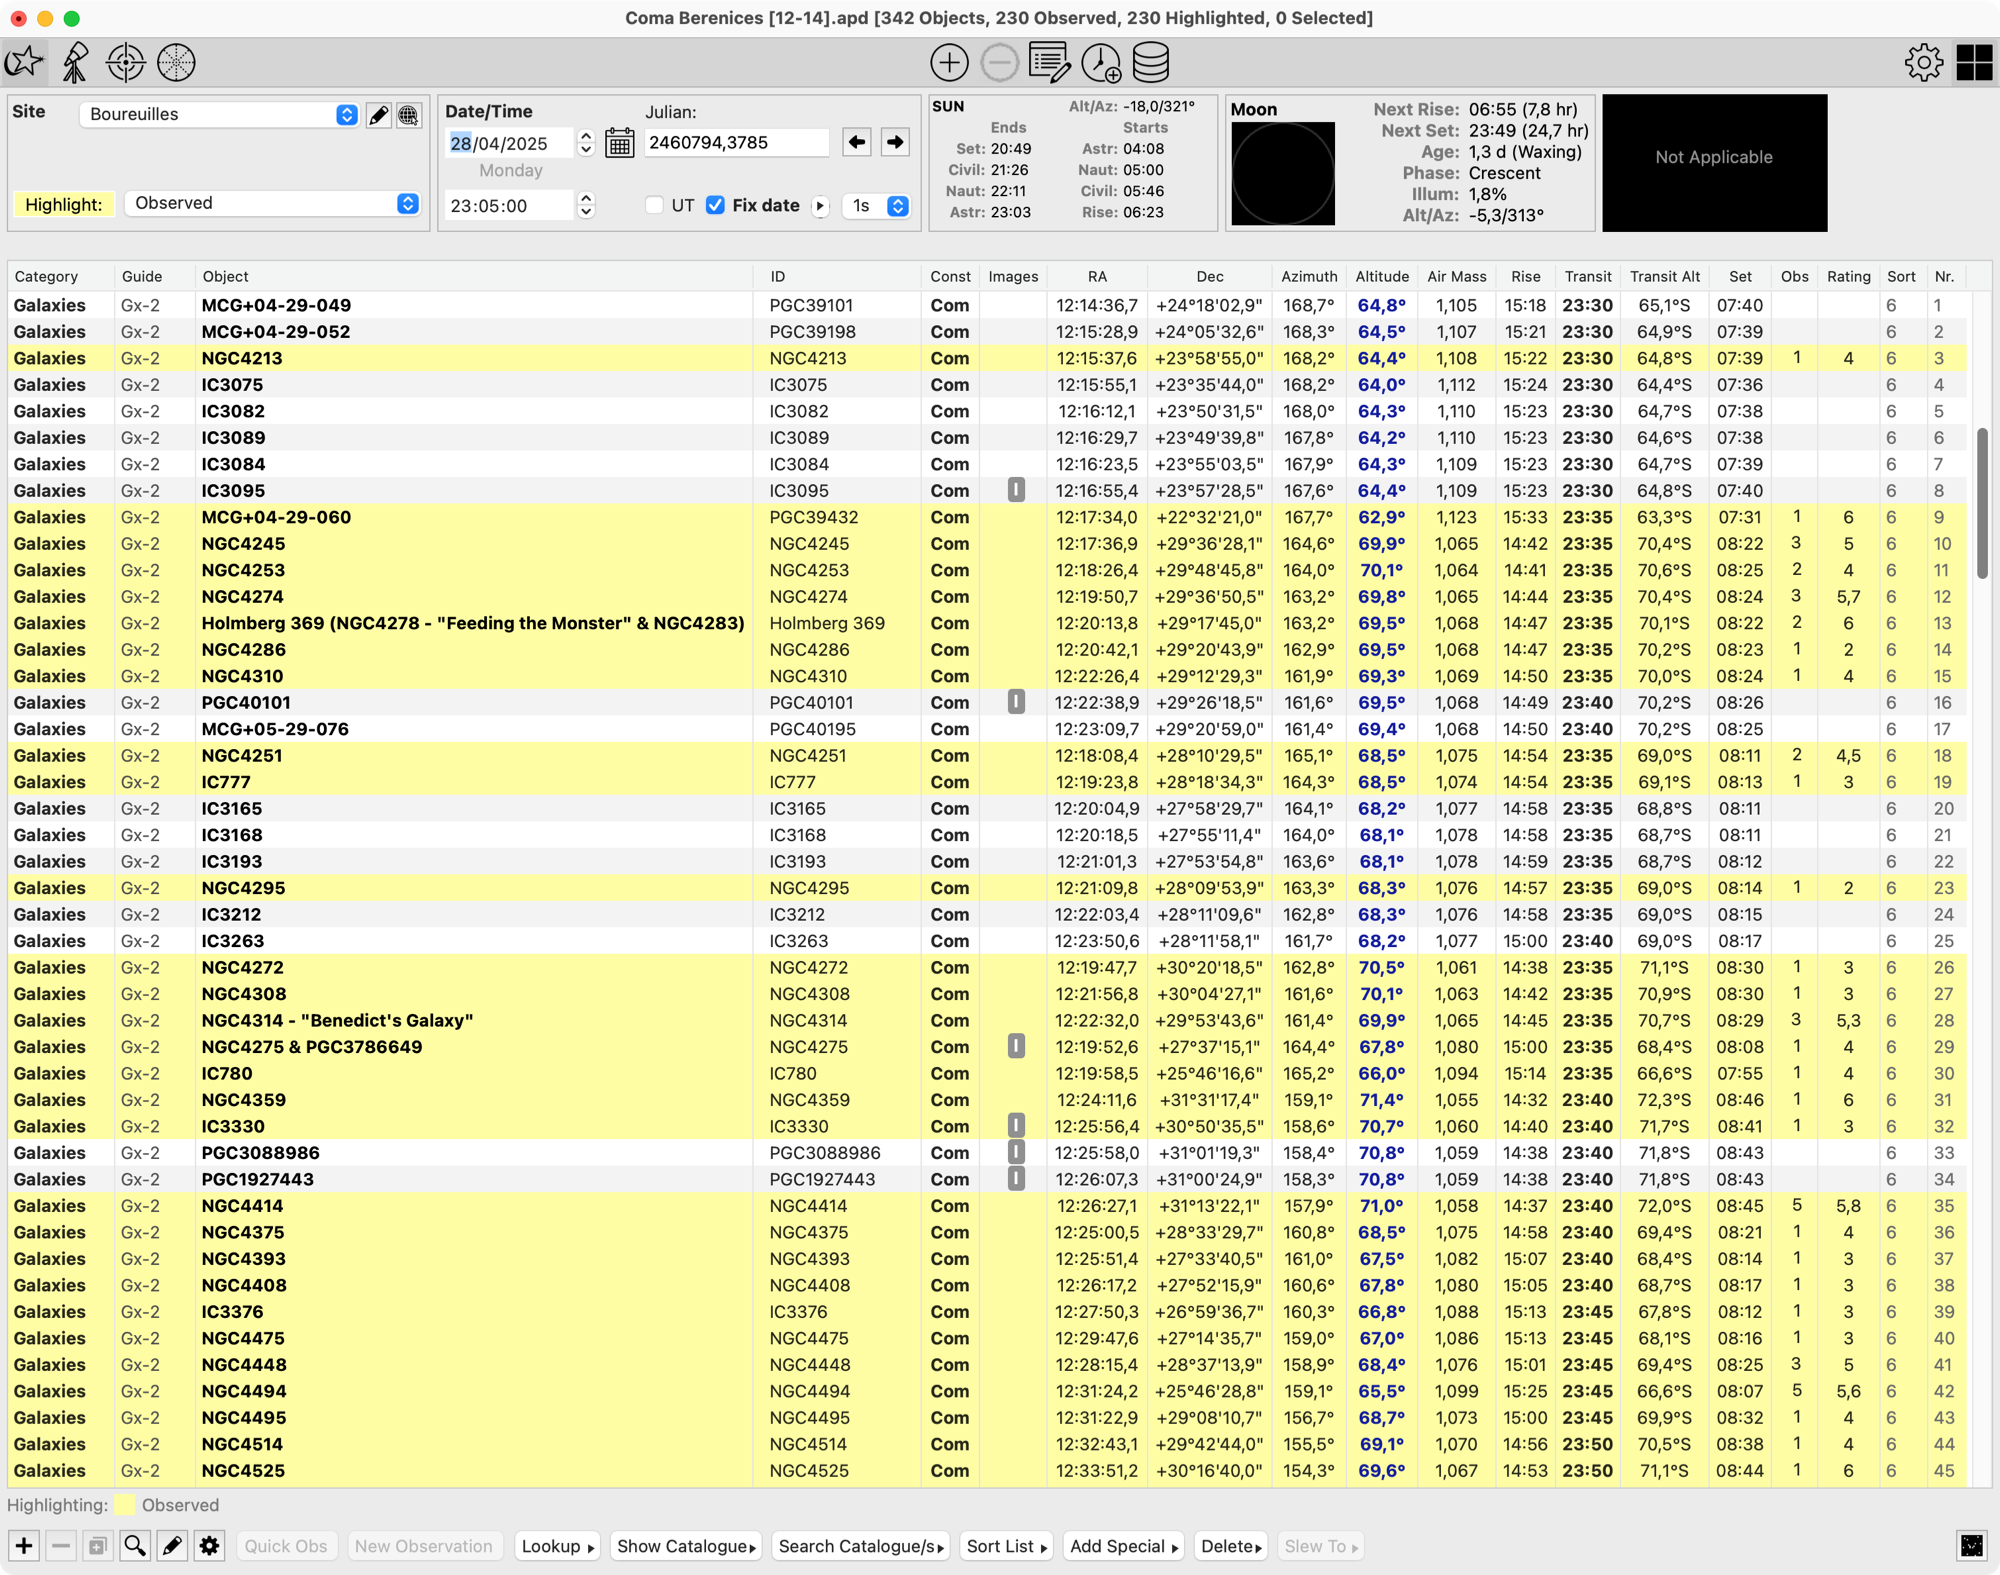This screenshot has width=2000, height=1575.
Task: Sort by the Category column header
Action: [x=60, y=276]
